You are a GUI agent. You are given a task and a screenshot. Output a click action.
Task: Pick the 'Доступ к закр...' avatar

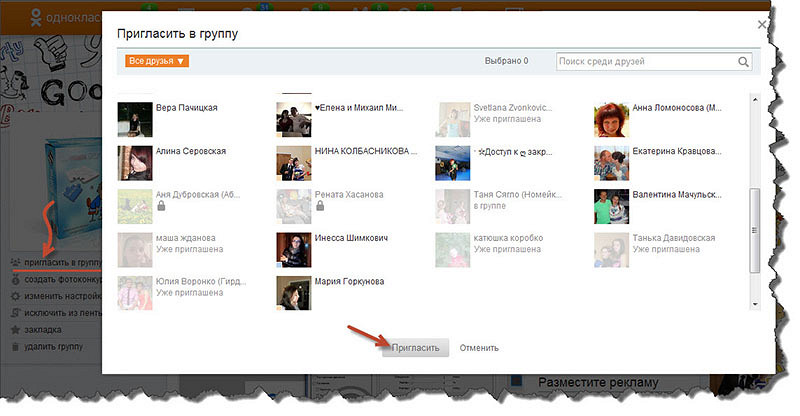click(453, 163)
